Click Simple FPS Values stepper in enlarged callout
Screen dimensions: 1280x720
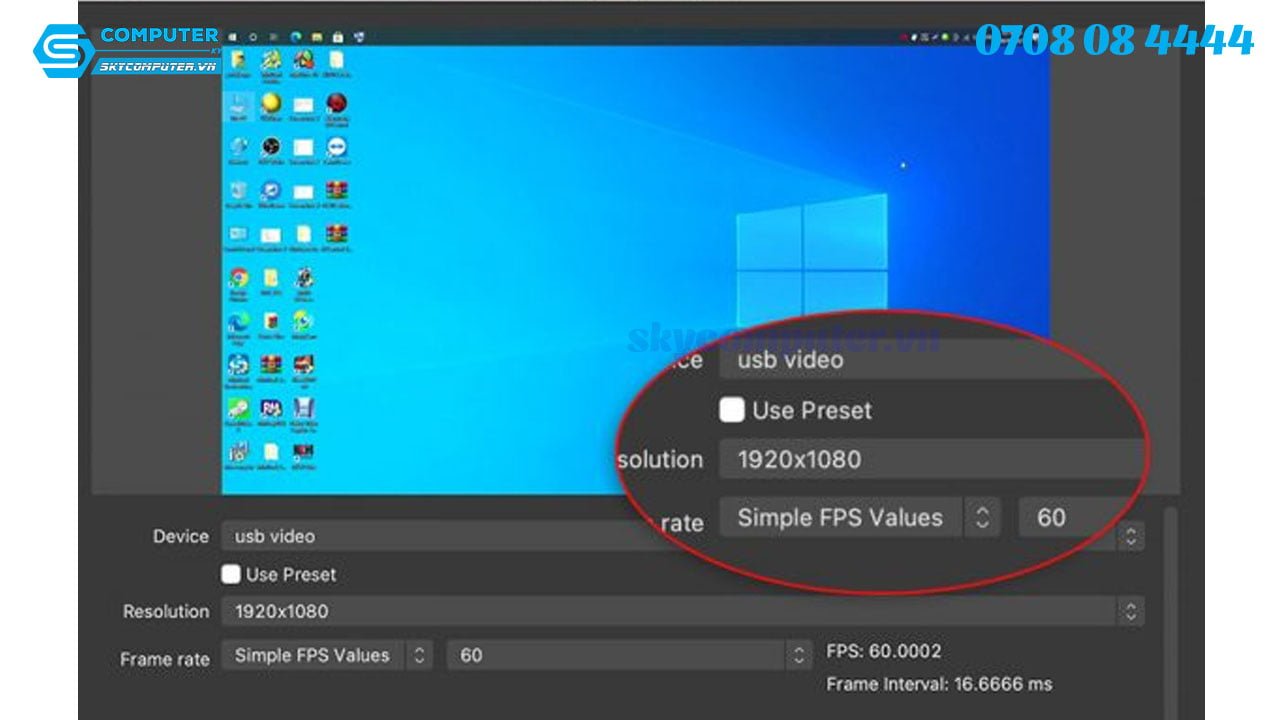[x=982, y=517]
